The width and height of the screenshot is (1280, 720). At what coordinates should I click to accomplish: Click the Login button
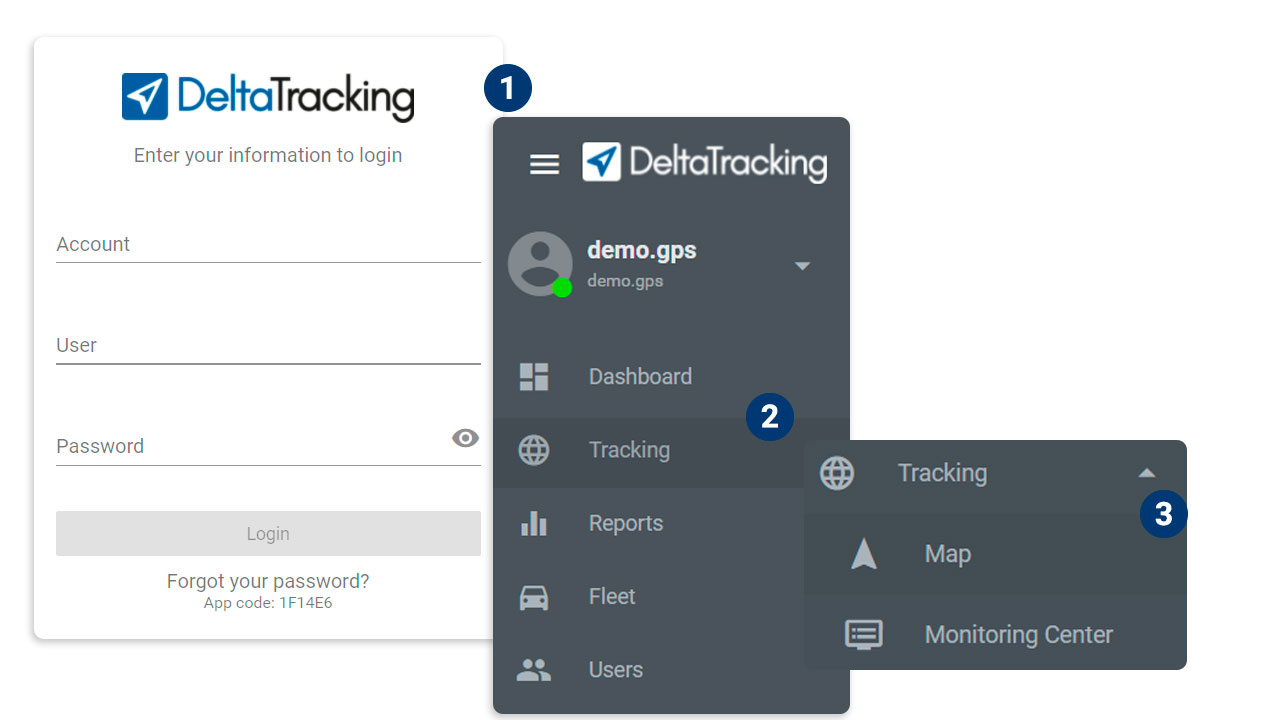[x=267, y=533]
